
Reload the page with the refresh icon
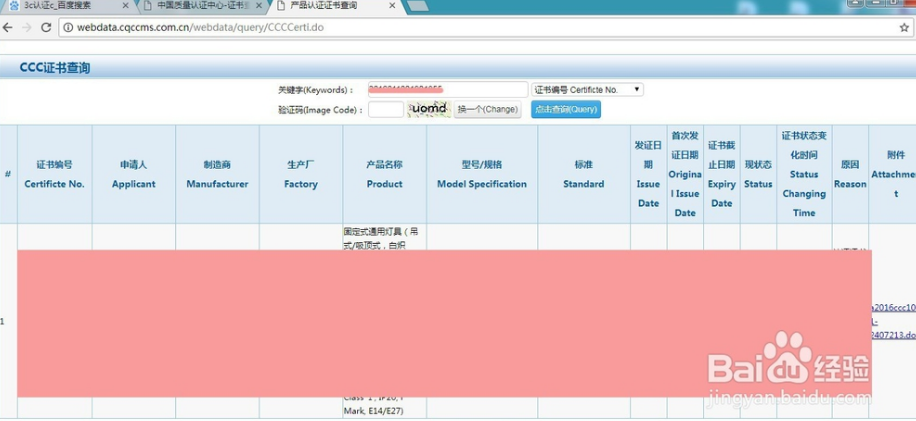pos(46,28)
